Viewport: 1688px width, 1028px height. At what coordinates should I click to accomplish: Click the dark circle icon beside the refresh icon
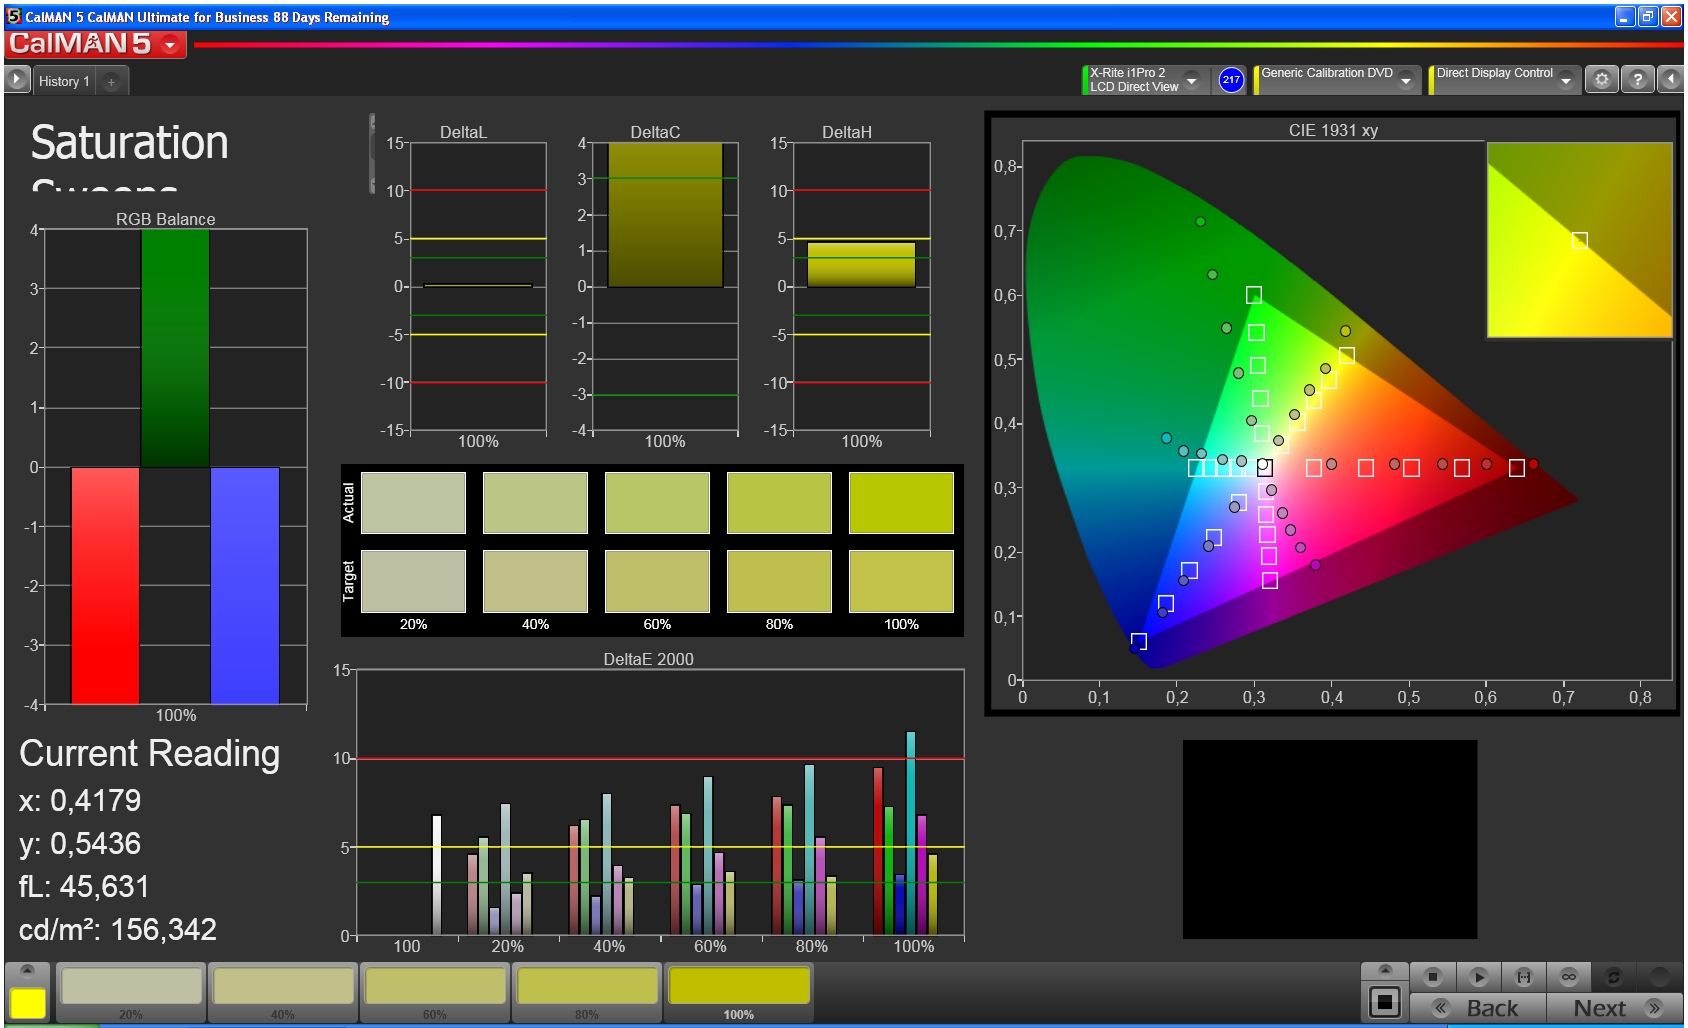[1659, 976]
